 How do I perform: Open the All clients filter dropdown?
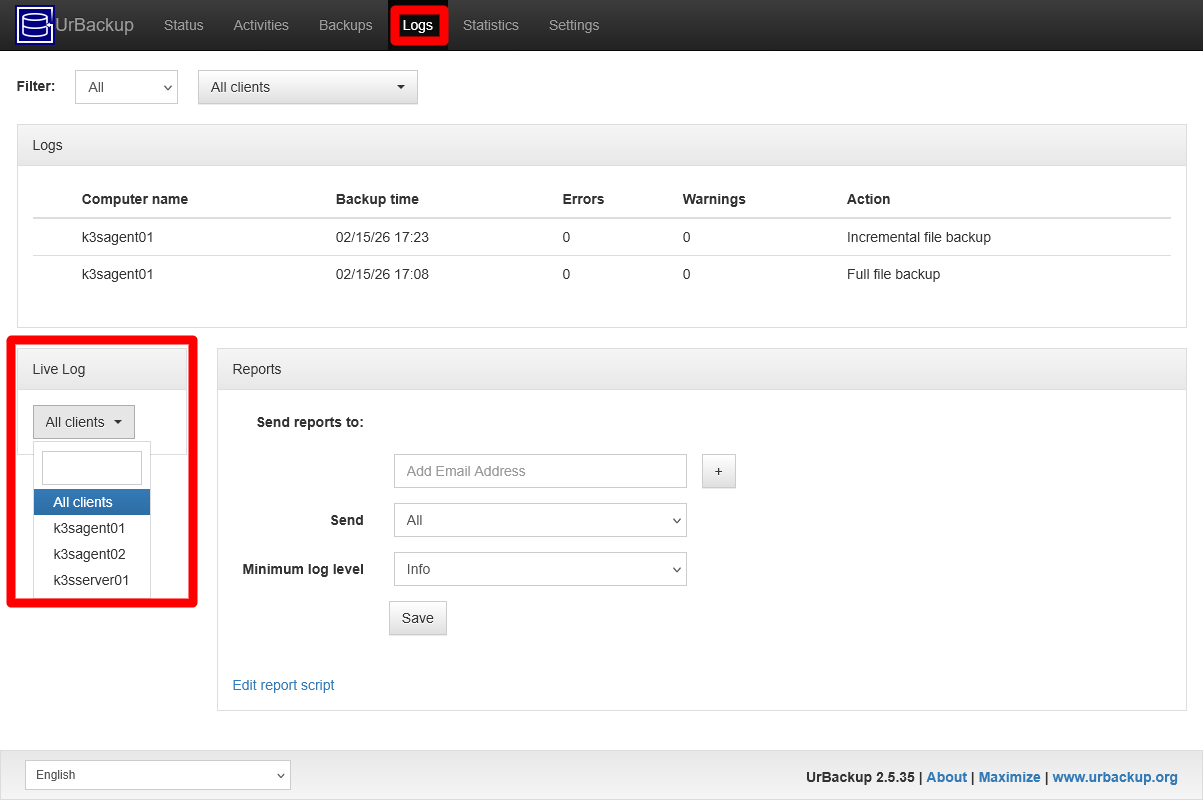(x=307, y=87)
